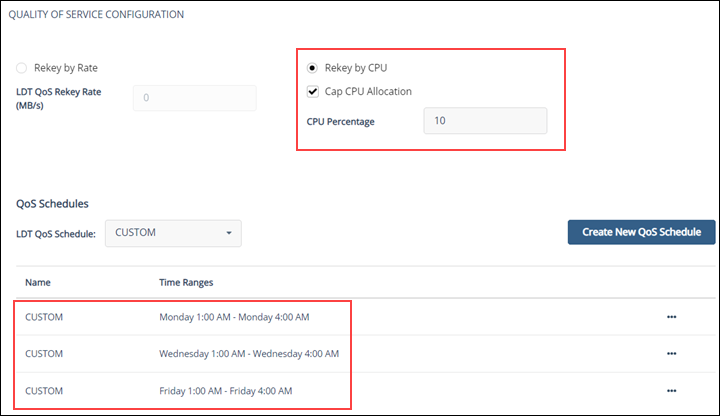
Task: Select the Monday 1:00 AM time range
Action: [x=234, y=317]
